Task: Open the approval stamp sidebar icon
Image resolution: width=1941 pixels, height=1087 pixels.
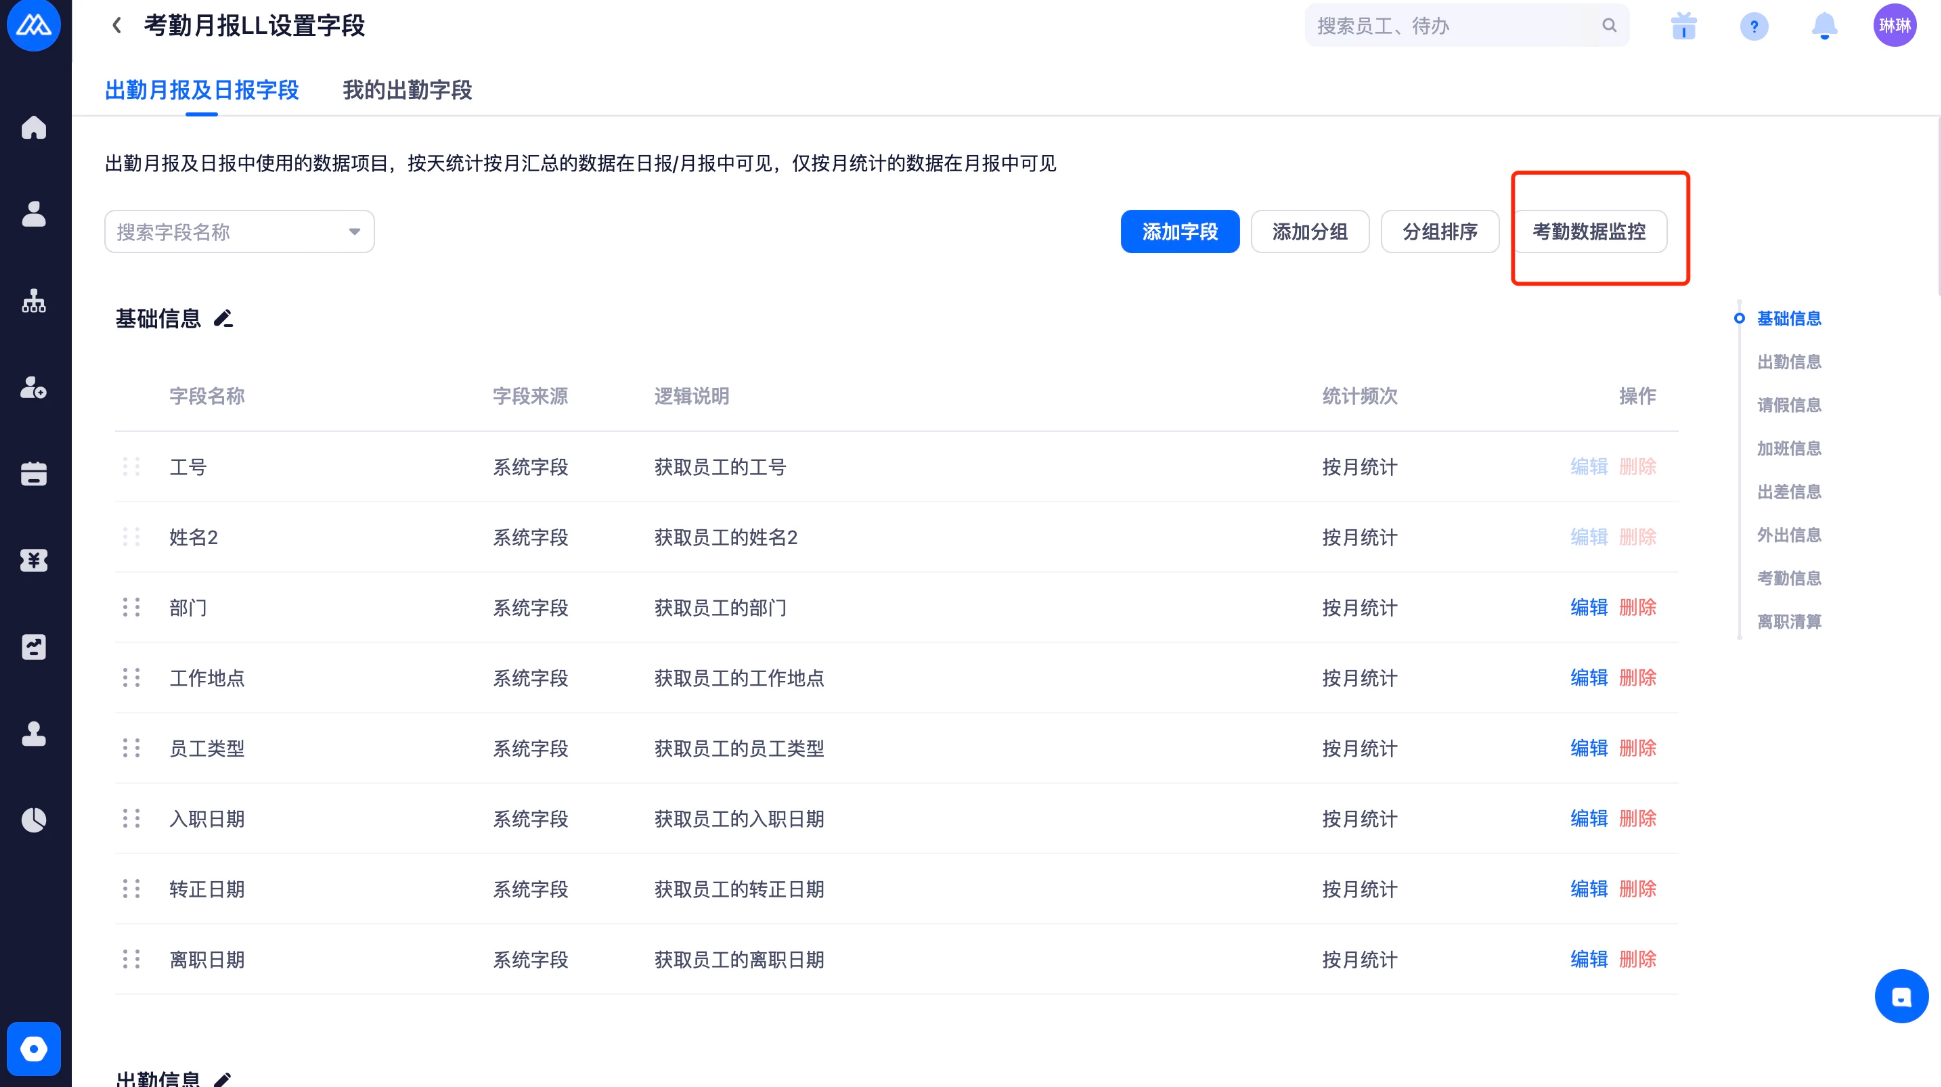Action: (34, 734)
